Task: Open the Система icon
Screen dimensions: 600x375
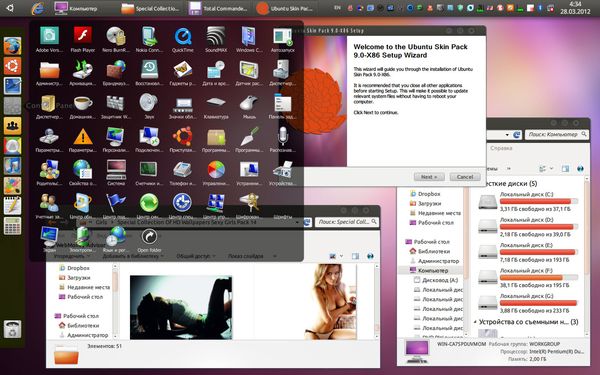Action: pyautogui.click(x=116, y=173)
